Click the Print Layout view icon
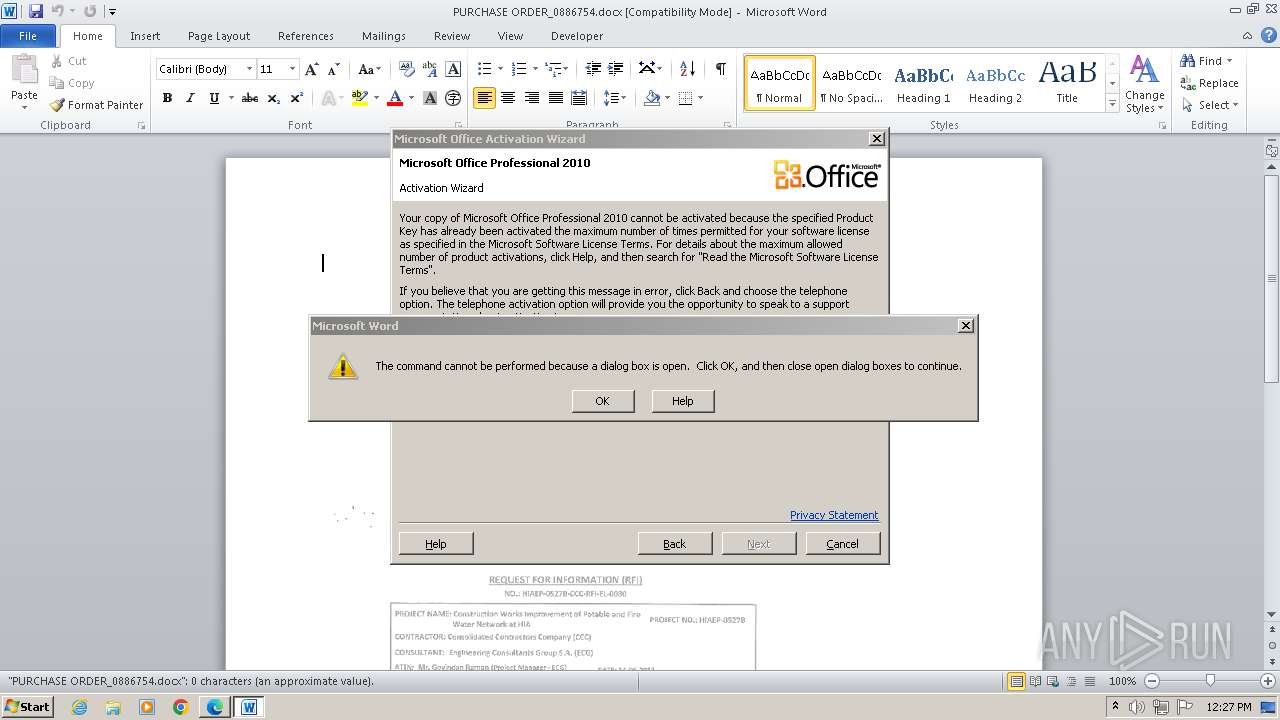The width and height of the screenshot is (1280, 720). coord(1017,681)
